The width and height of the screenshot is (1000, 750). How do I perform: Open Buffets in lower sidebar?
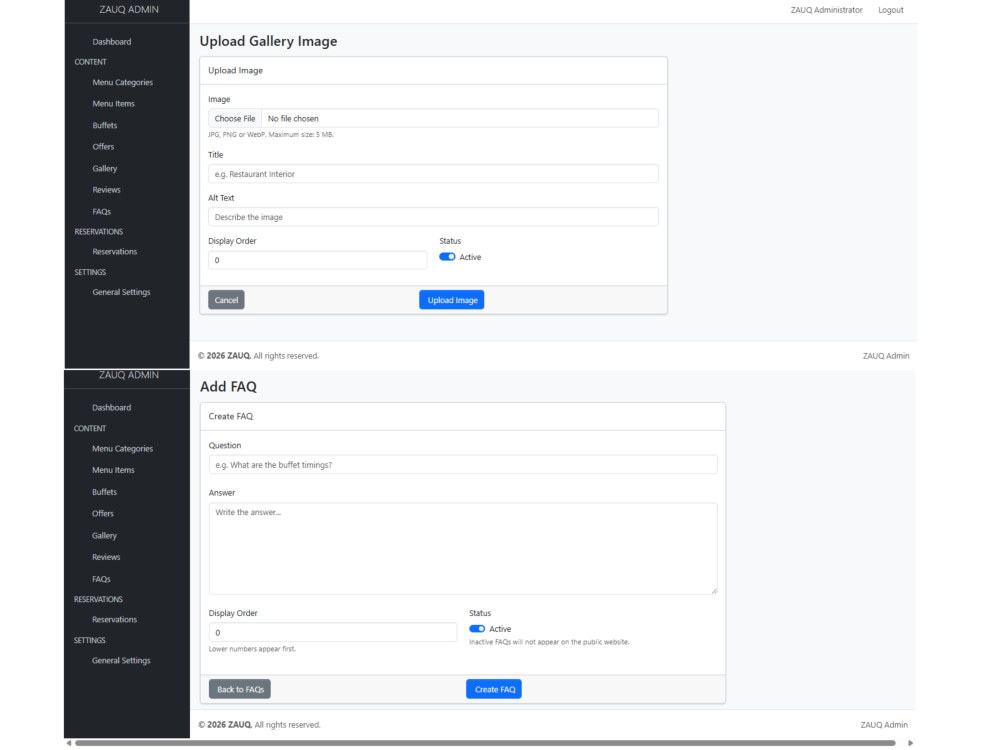105,492
